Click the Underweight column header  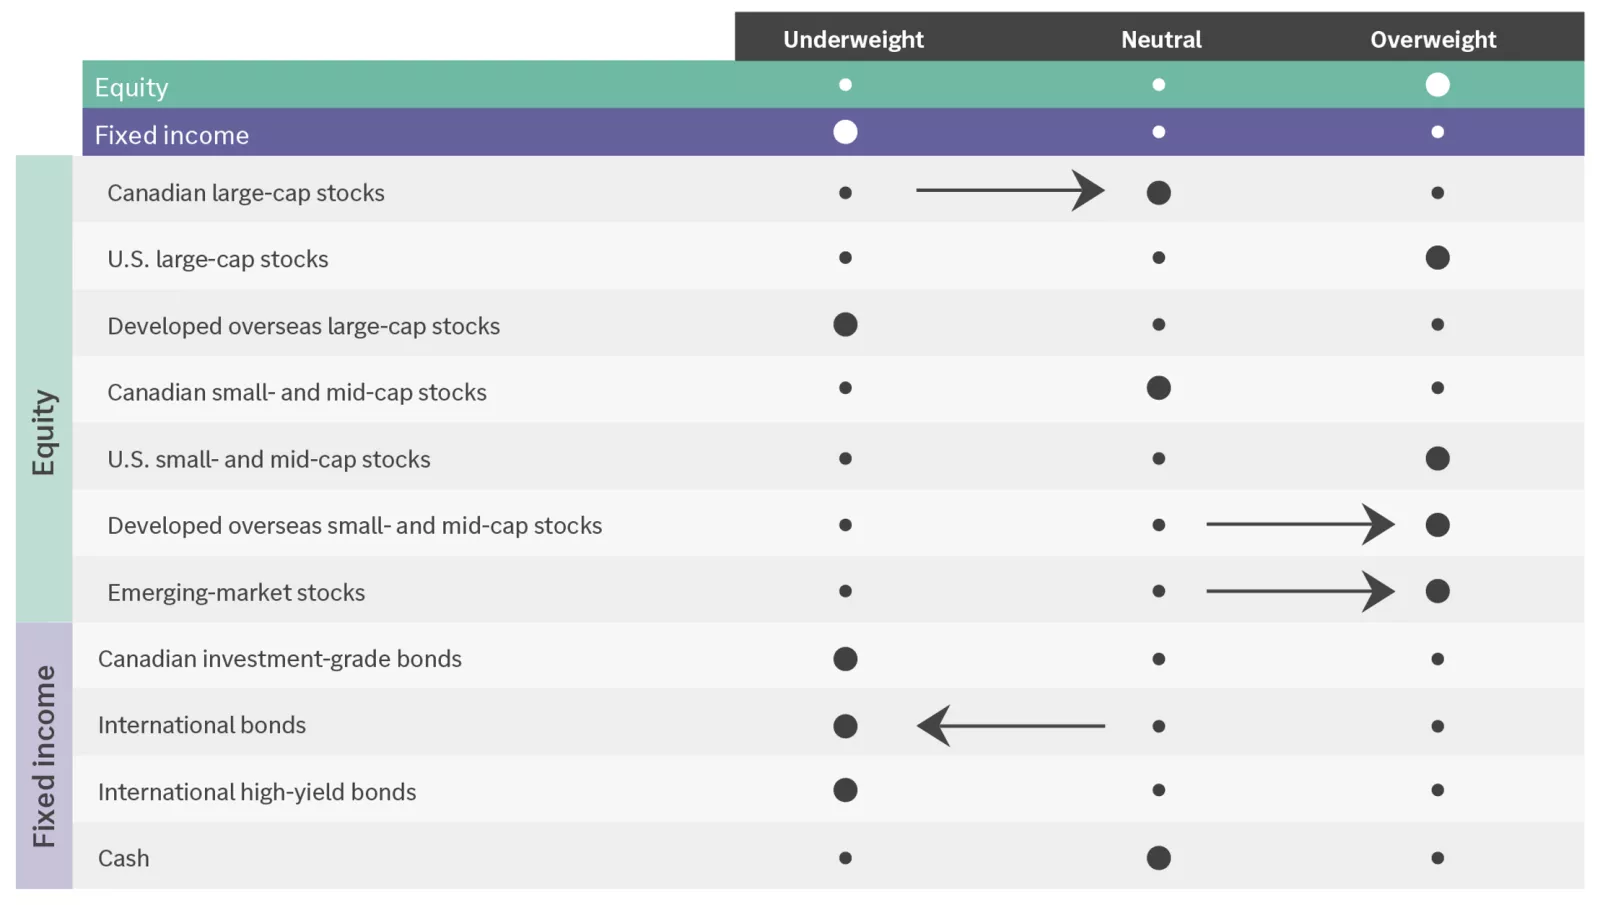tap(853, 40)
